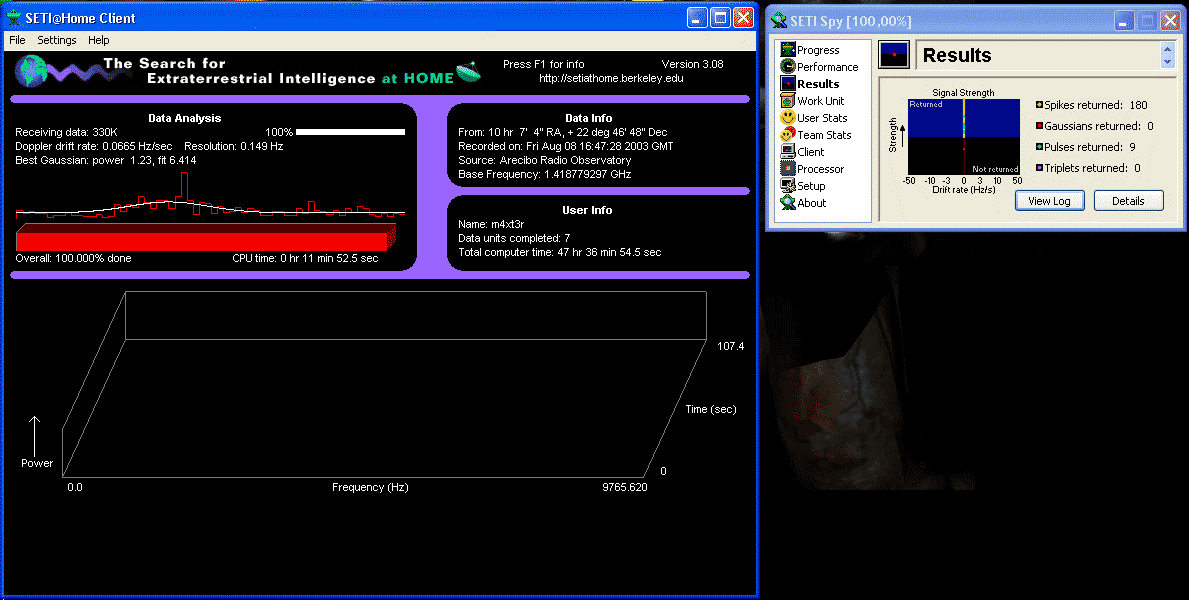Click the 'Total computer time' text line

pyautogui.click(x=560, y=253)
